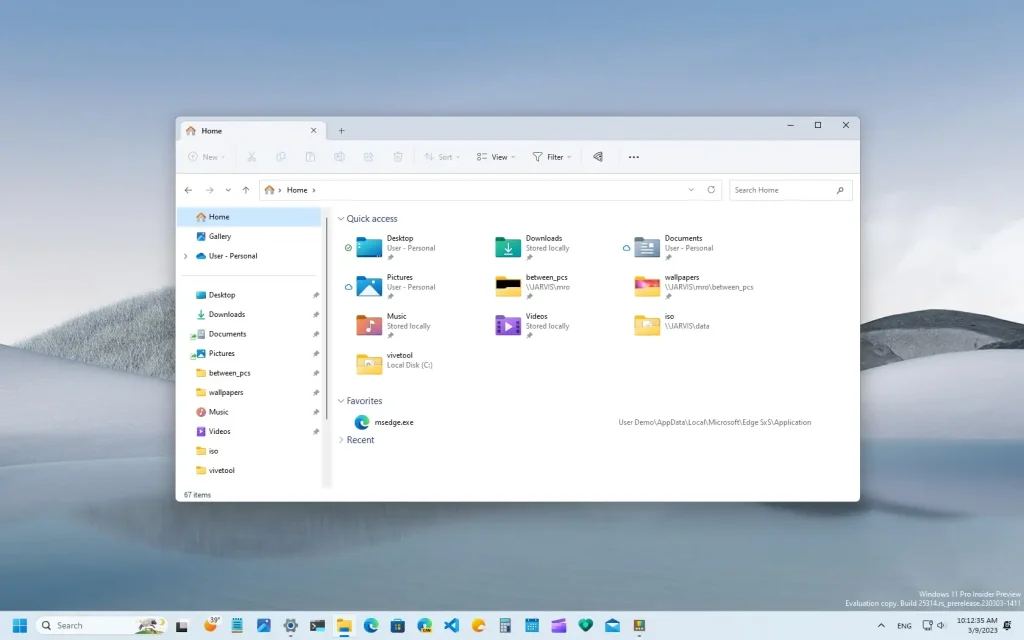Screen dimensions: 1024x640
Task: Close the Home tab
Action: [x=313, y=131]
